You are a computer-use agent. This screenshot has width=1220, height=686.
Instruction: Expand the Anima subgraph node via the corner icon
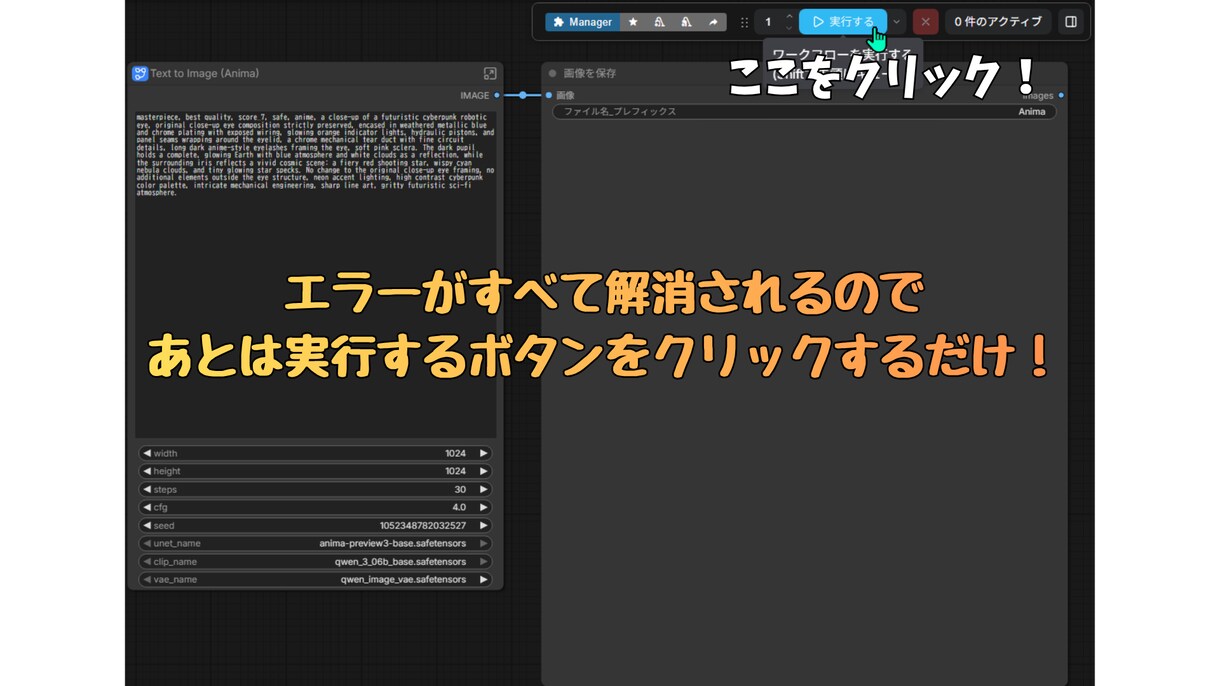tap(490, 73)
